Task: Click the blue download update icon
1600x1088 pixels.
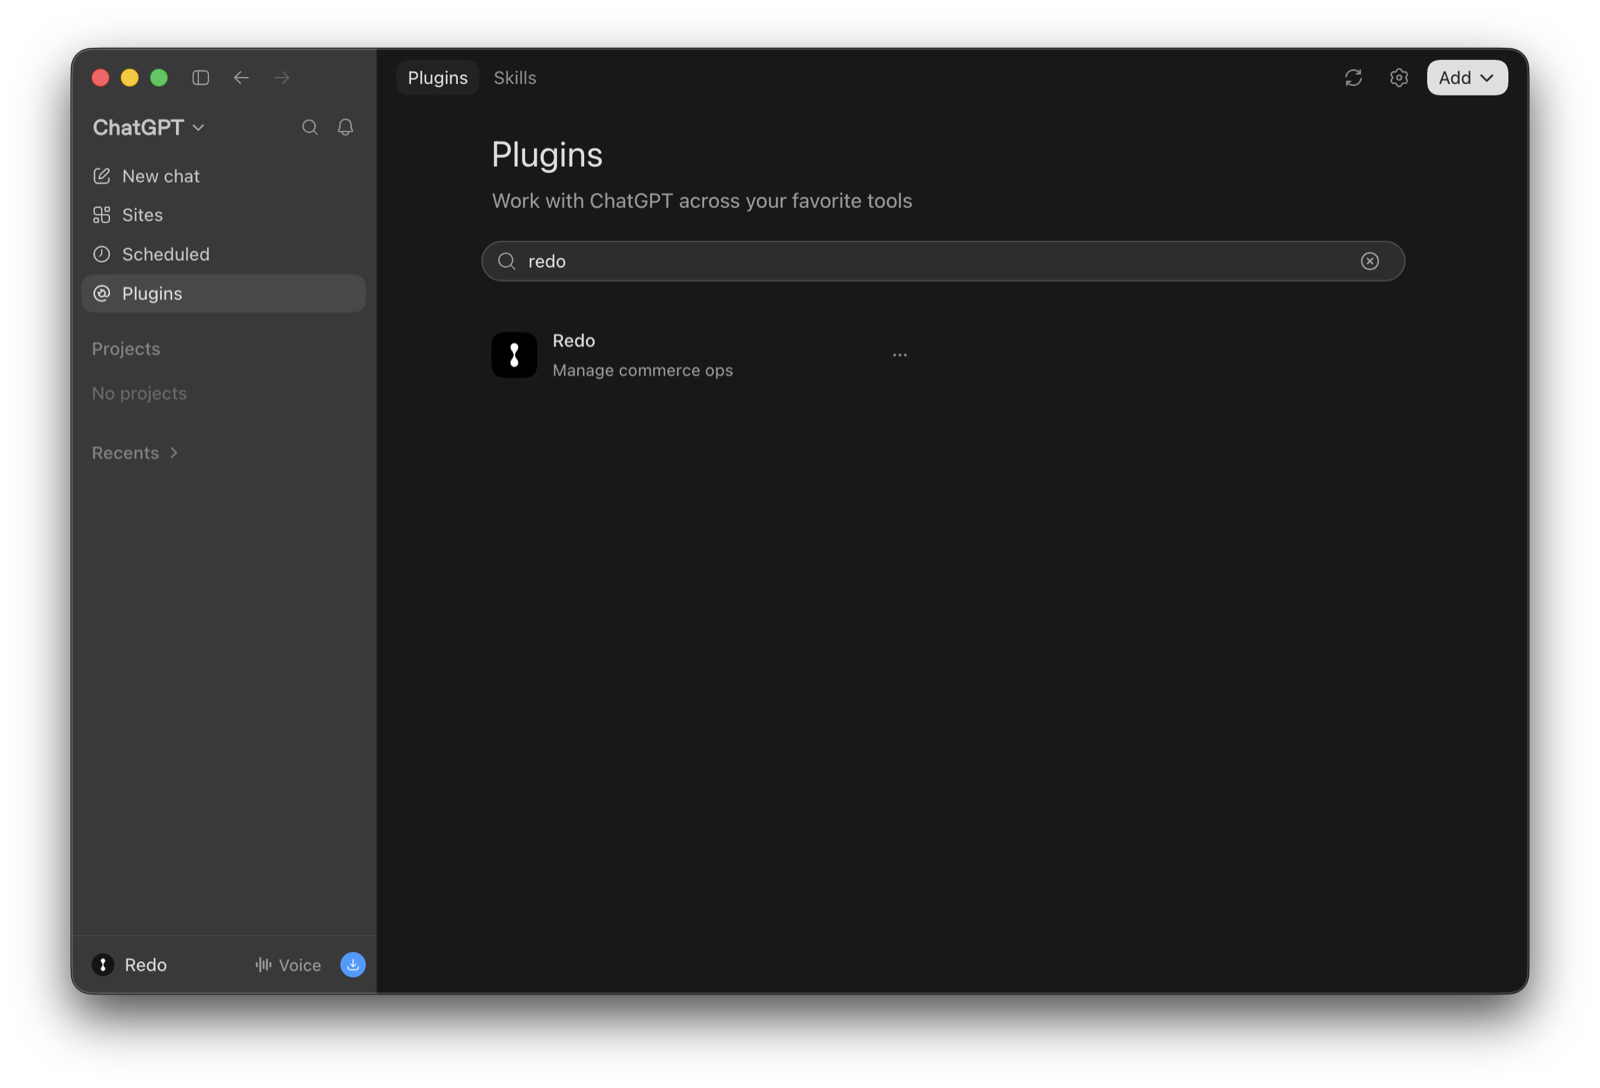Action: click(353, 964)
